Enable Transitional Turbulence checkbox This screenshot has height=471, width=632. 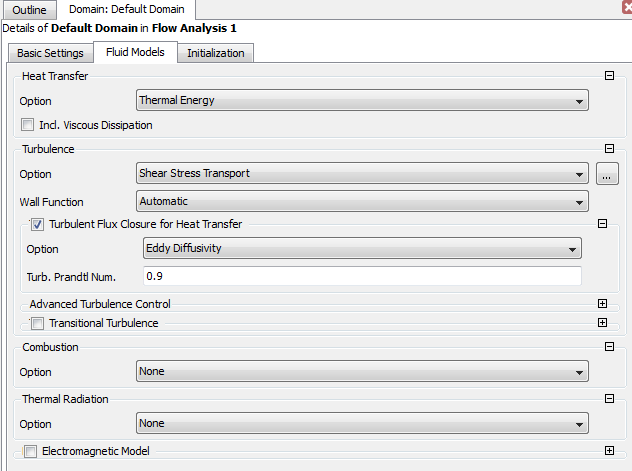(38, 323)
